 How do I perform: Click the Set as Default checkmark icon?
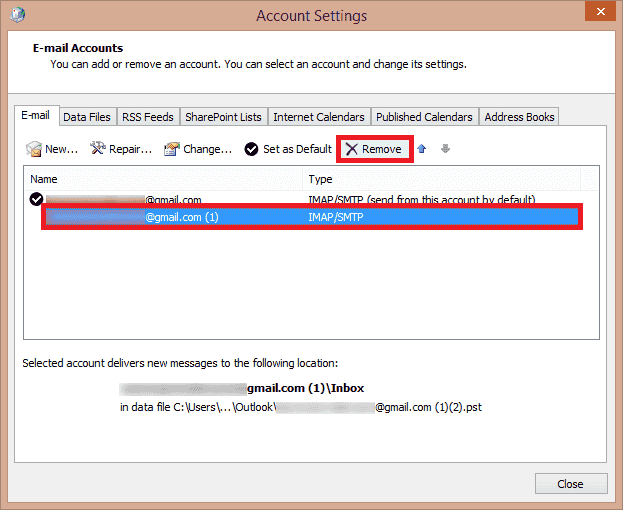[251, 149]
